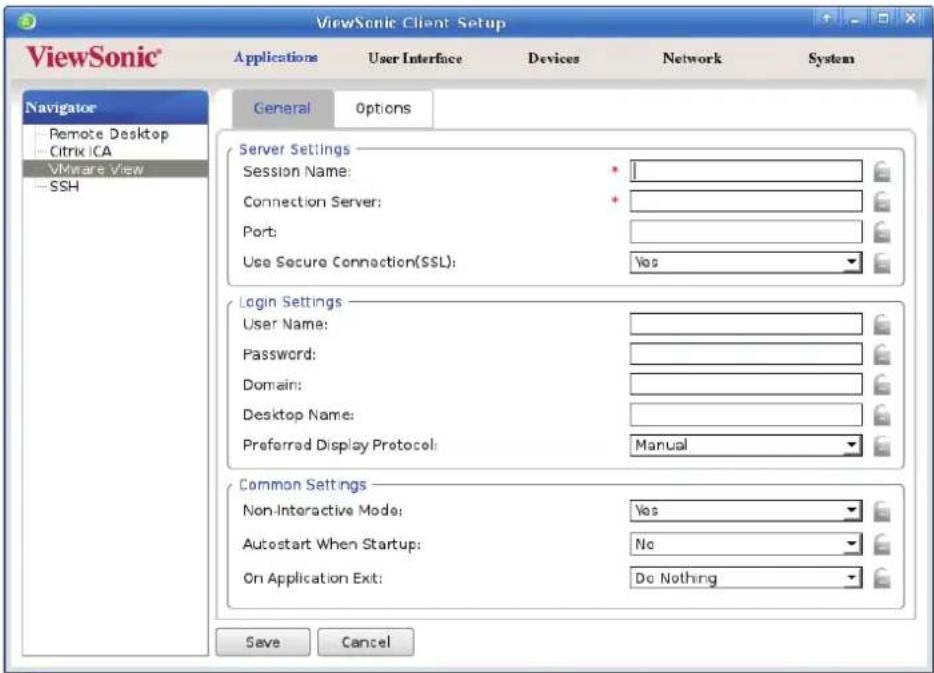Open the Devices menu
This screenshot has height=673, width=934.
tap(553, 58)
